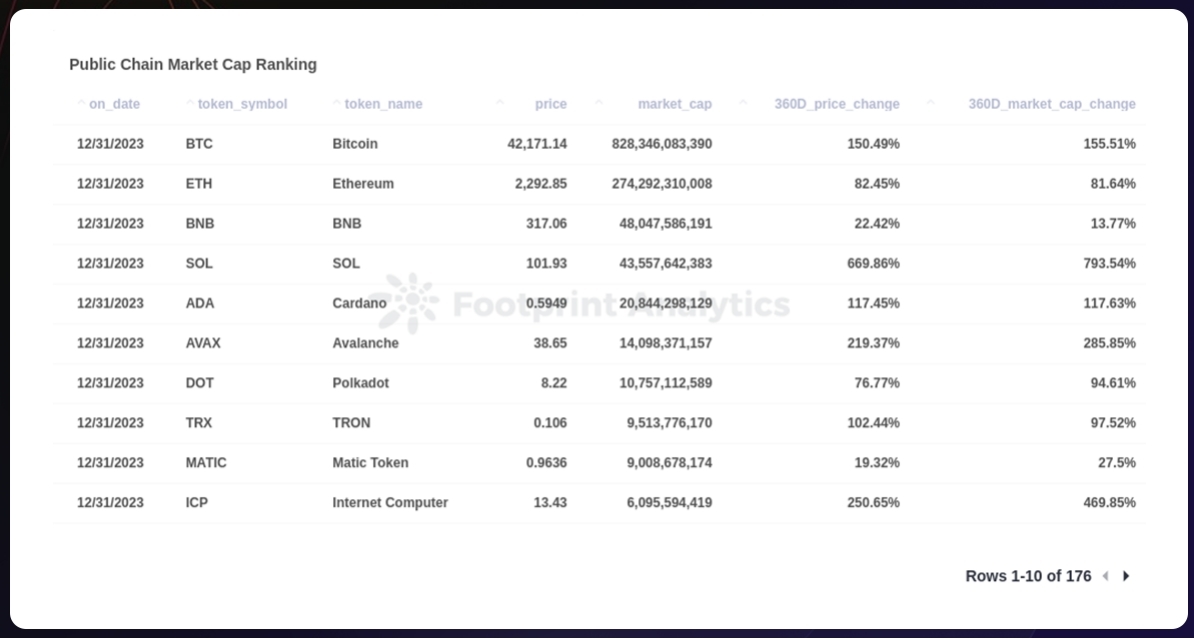Click the sort arrow beside on_date

click(x=81, y=103)
